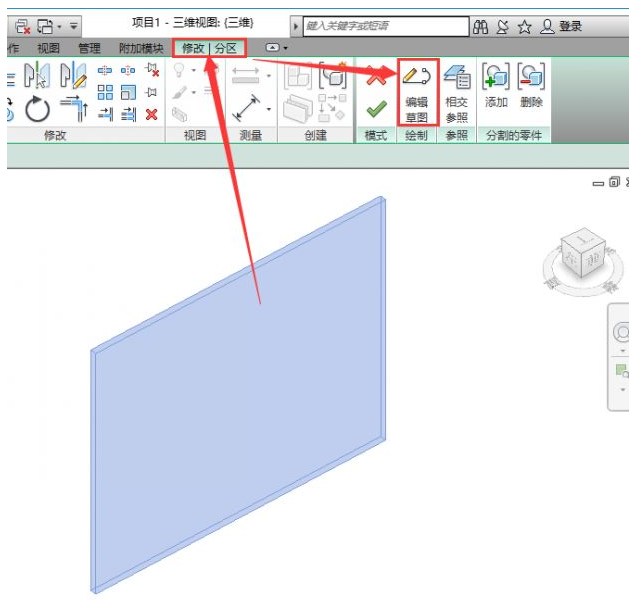The width and height of the screenshot is (635, 609).
Task: Select Trim/Extend Multiple Elements tool
Action: pos(128,115)
